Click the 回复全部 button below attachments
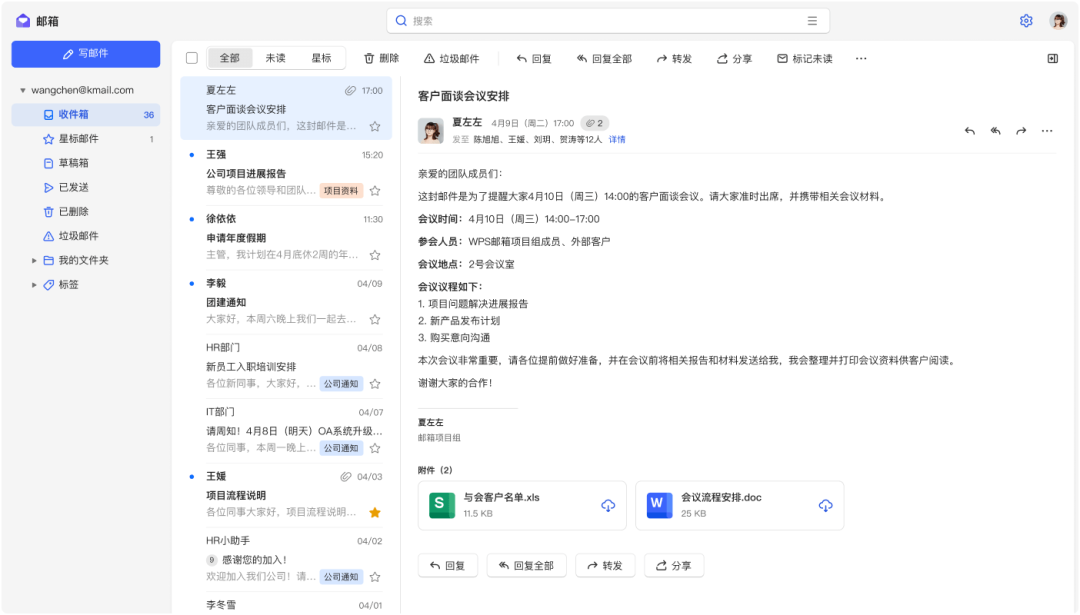 pos(527,566)
